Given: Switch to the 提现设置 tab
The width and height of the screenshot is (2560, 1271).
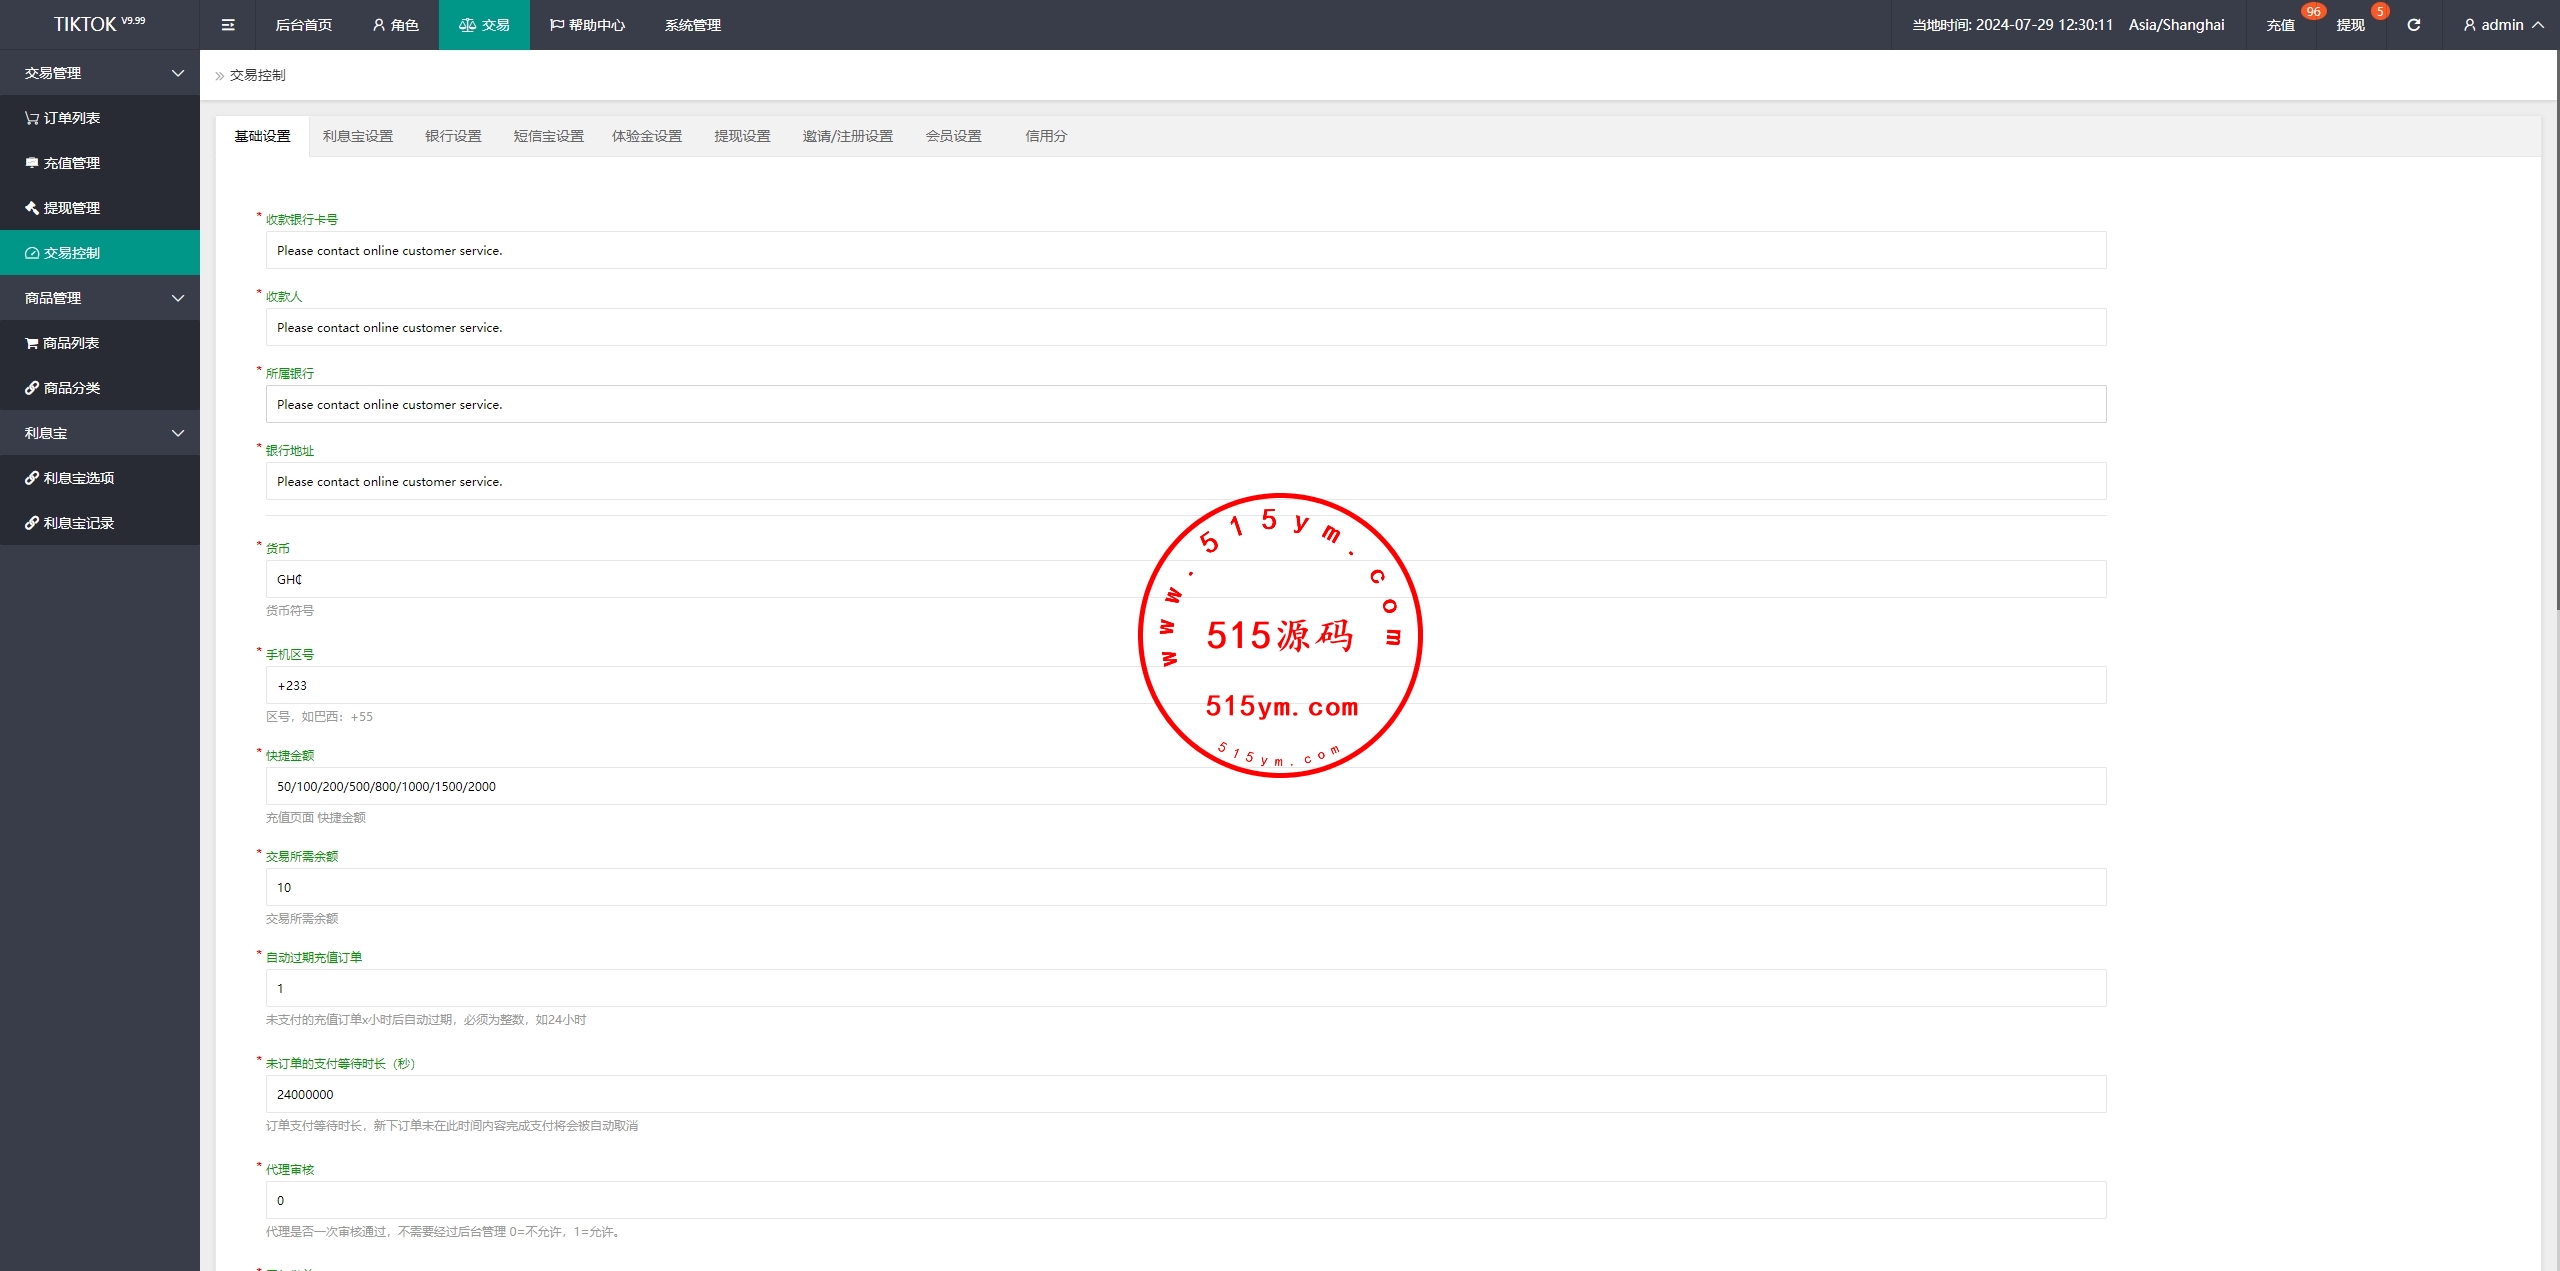Looking at the screenshot, I should pos(742,136).
